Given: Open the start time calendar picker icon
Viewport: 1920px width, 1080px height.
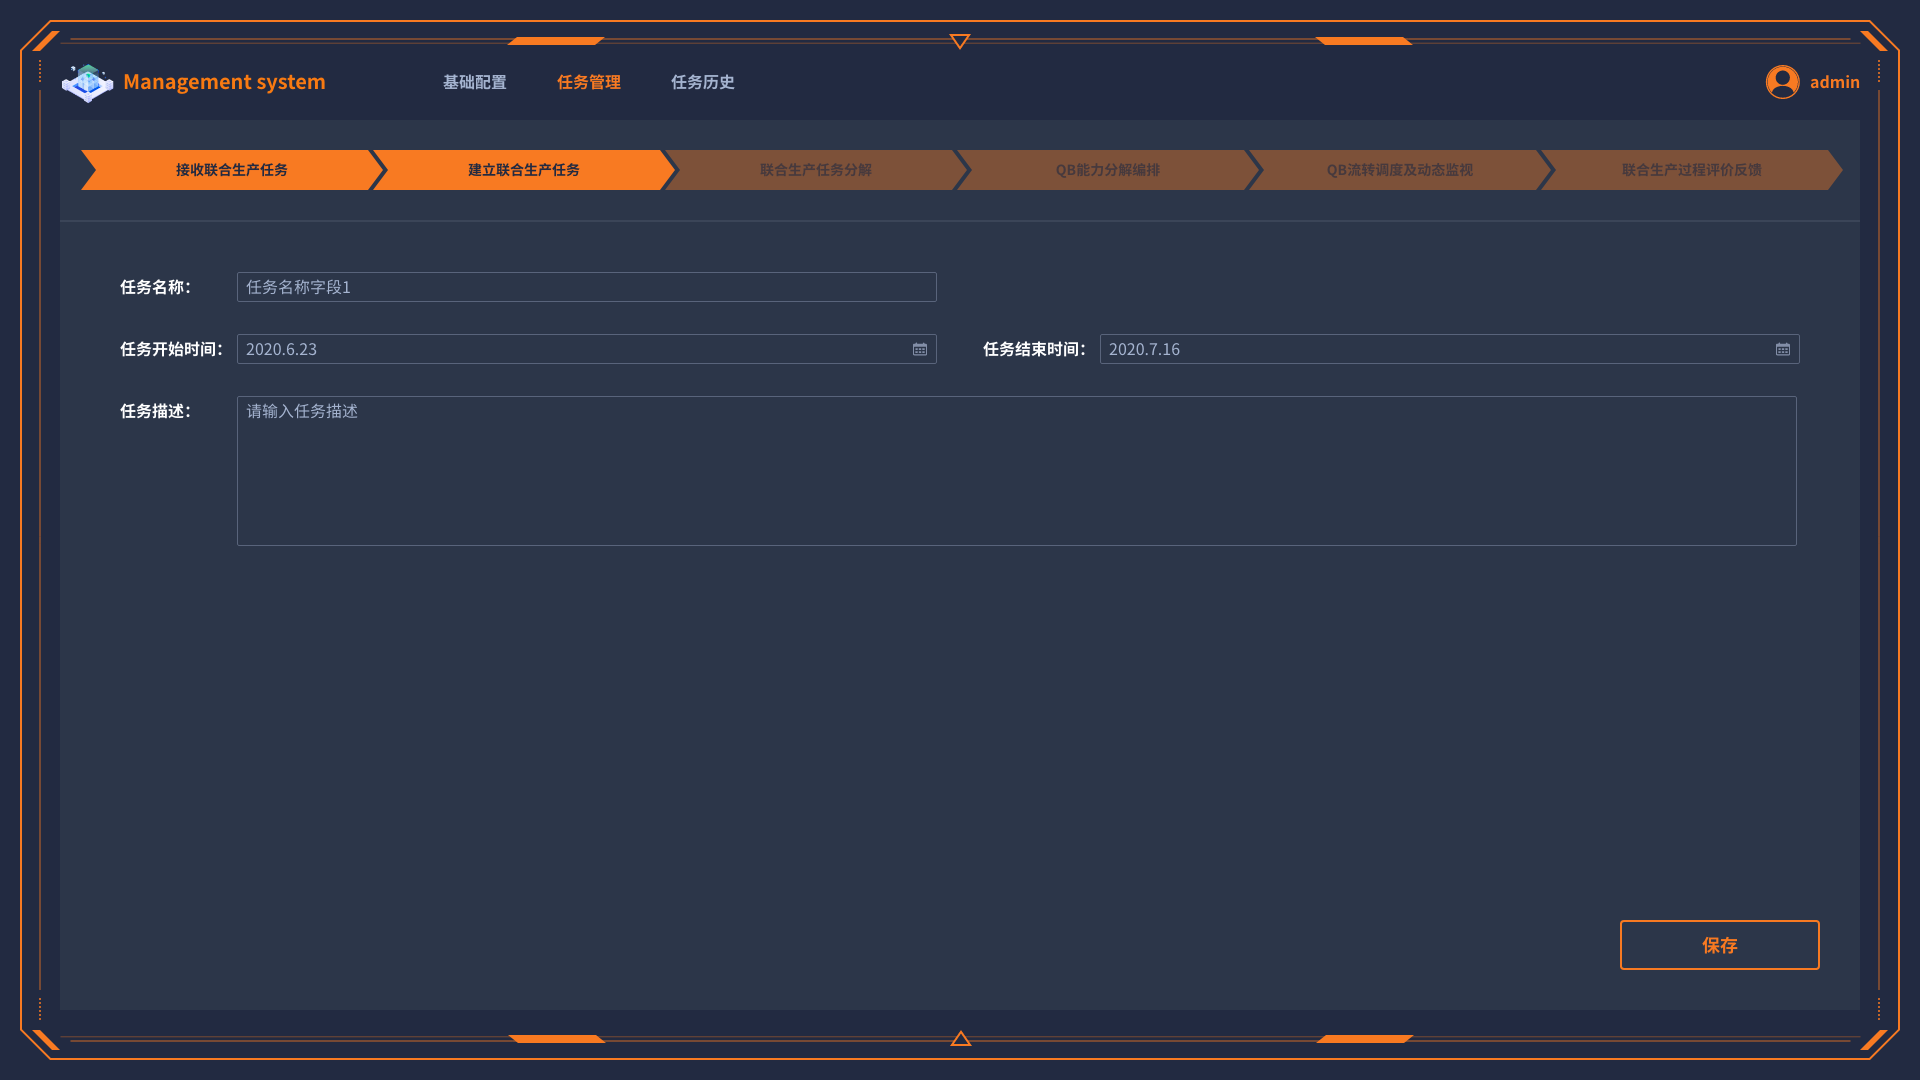Looking at the screenshot, I should tap(920, 349).
